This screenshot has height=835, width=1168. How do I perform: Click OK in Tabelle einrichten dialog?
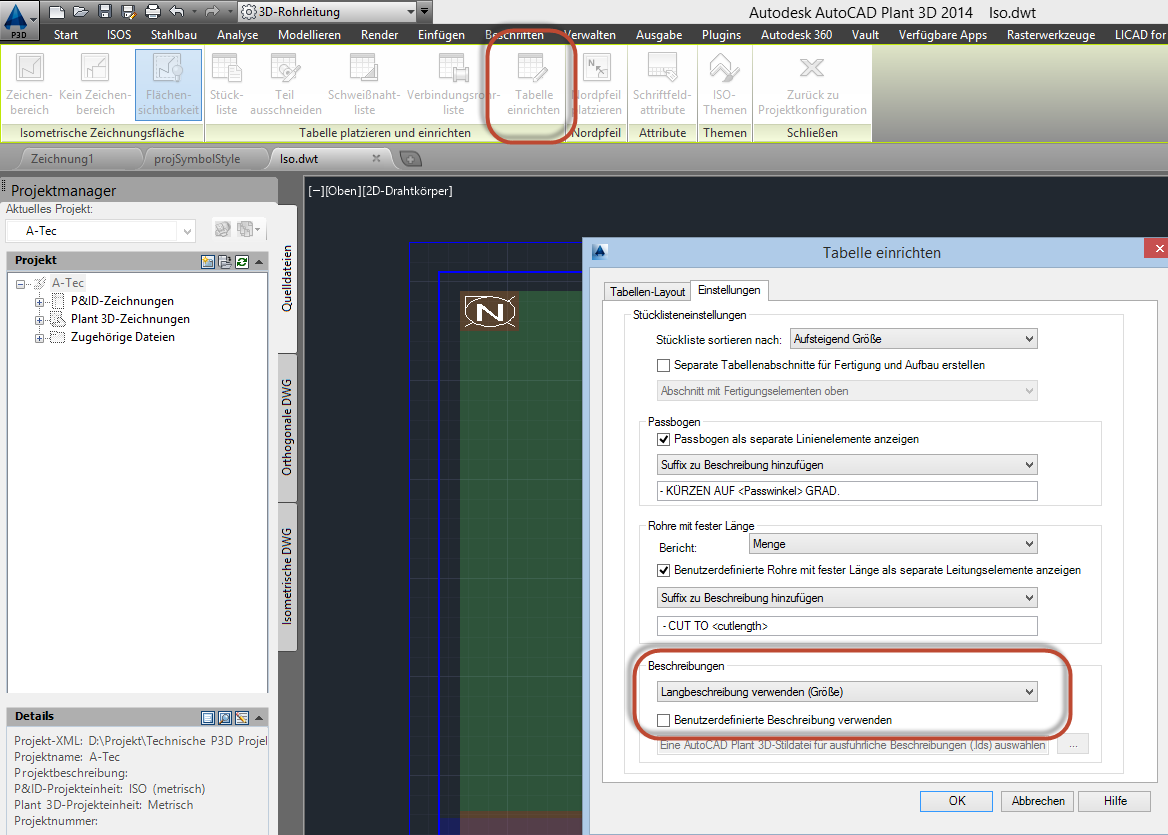click(x=956, y=801)
